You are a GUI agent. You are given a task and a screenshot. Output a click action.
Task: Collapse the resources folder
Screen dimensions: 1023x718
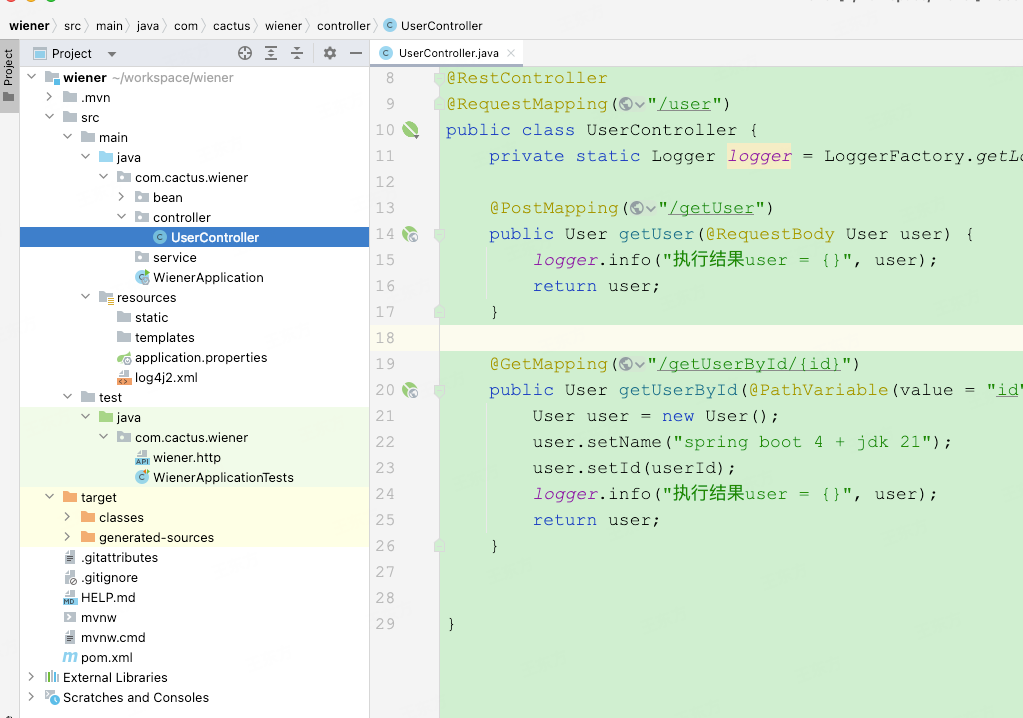pyautogui.click(x=85, y=297)
